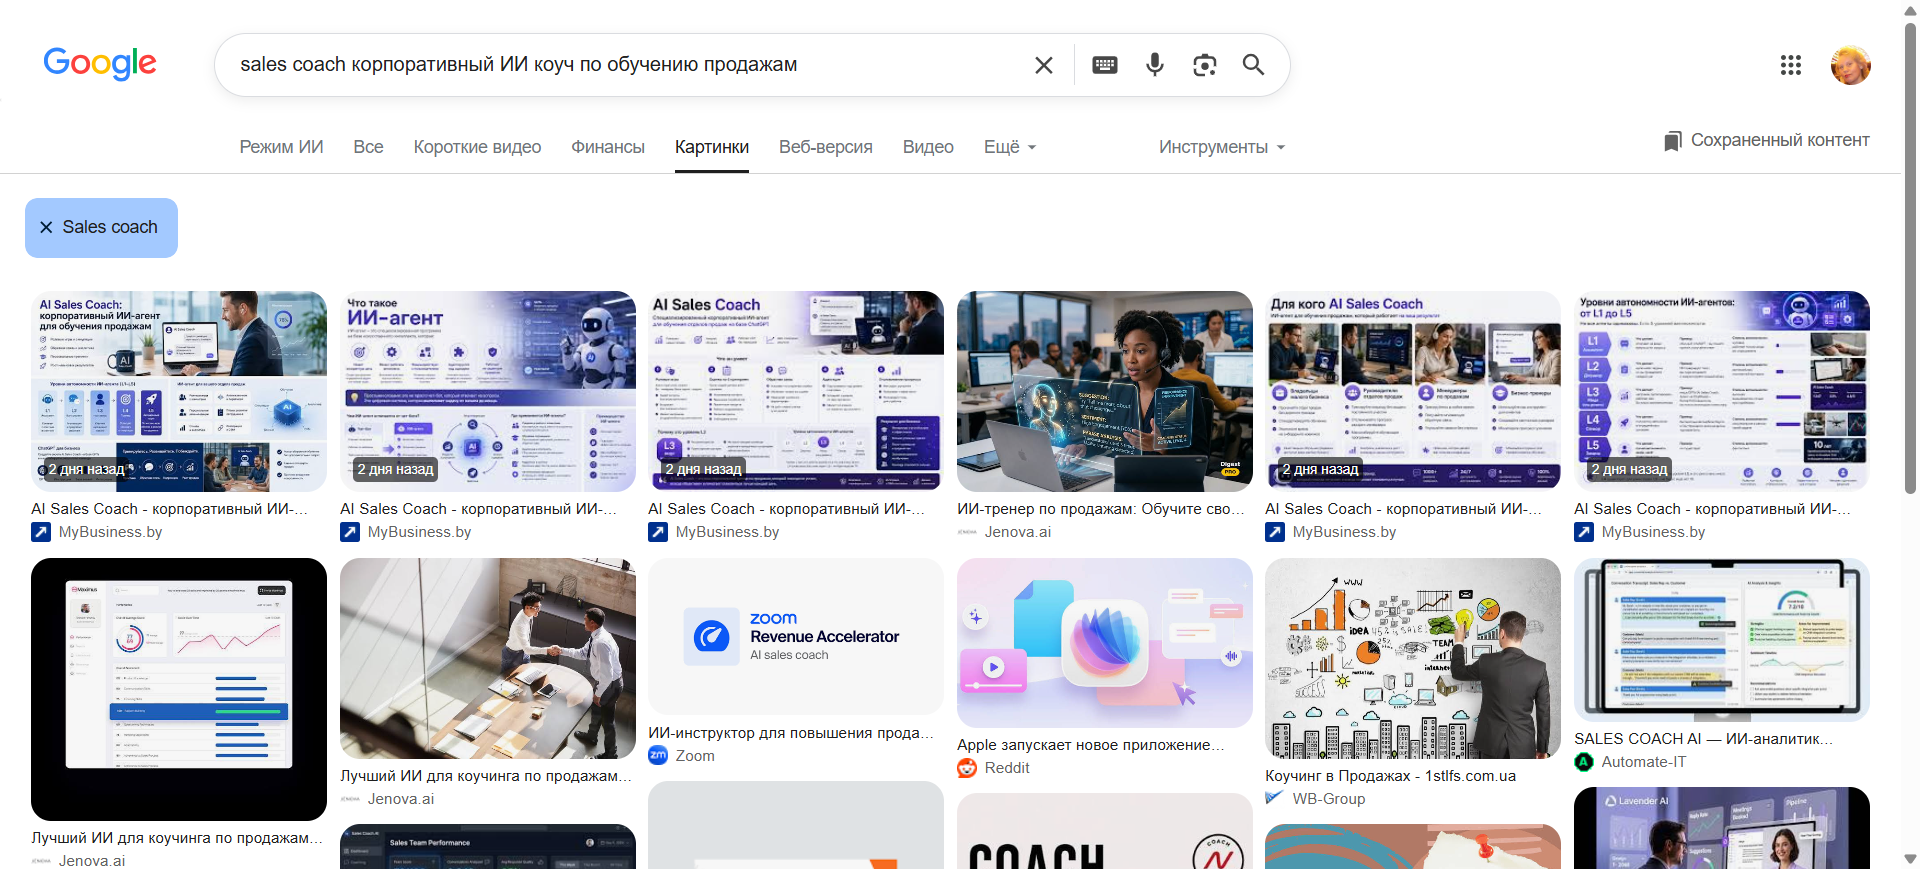Start voice search with microphone icon

tap(1155, 65)
